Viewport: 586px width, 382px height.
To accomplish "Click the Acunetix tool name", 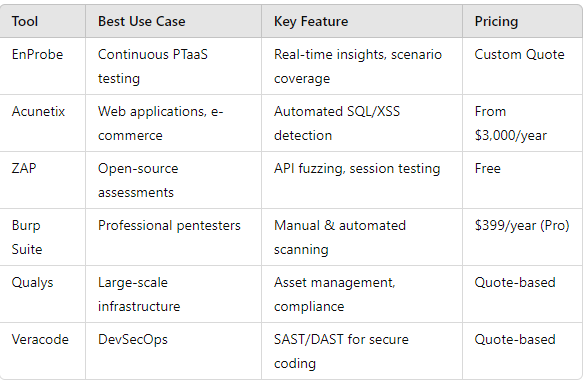I will [x=38, y=111].
